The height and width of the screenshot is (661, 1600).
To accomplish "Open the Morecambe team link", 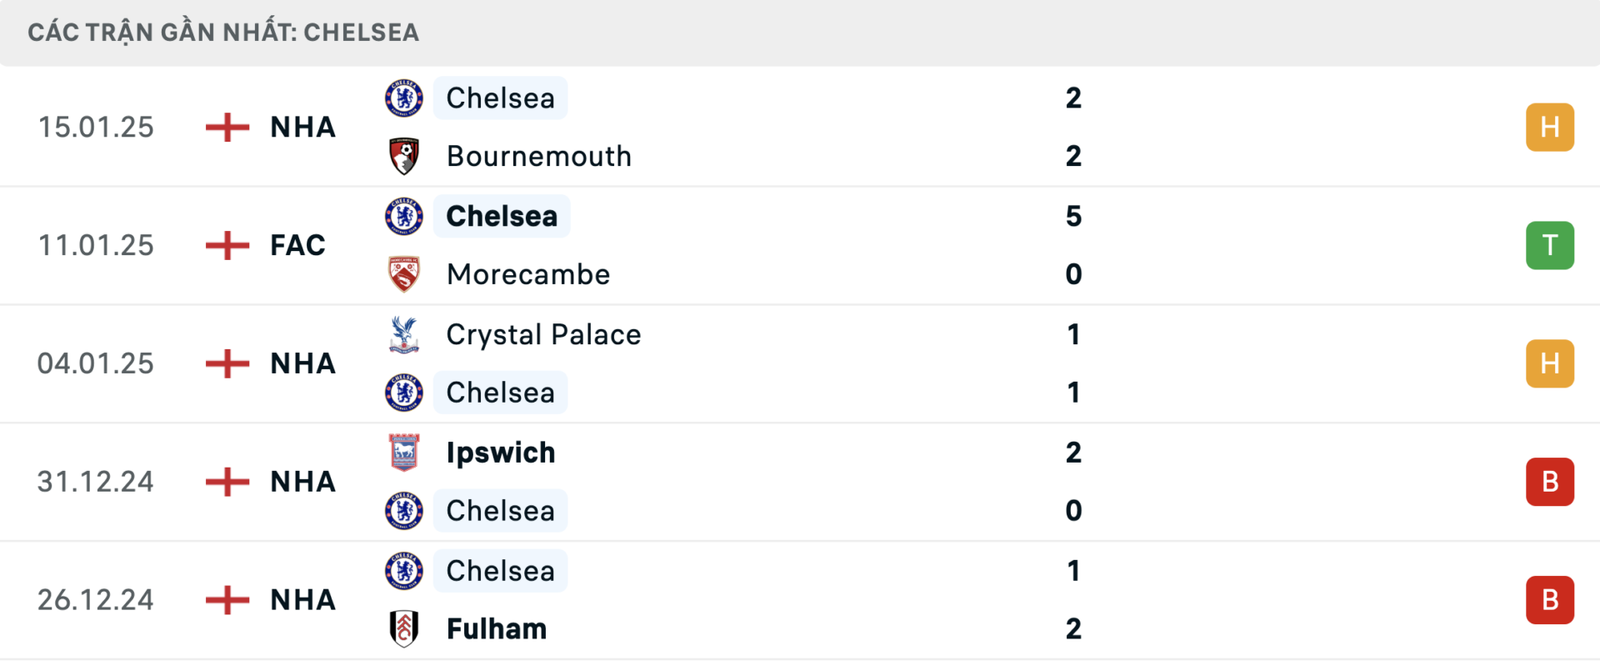I will (x=528, y=274).
